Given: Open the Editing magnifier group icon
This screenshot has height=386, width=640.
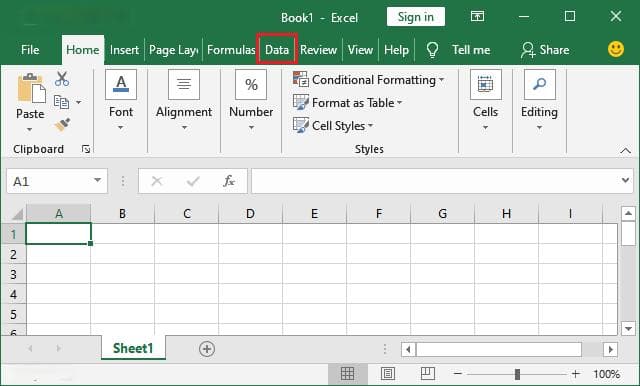Looking at the screenshot, I should pos(539,84).
